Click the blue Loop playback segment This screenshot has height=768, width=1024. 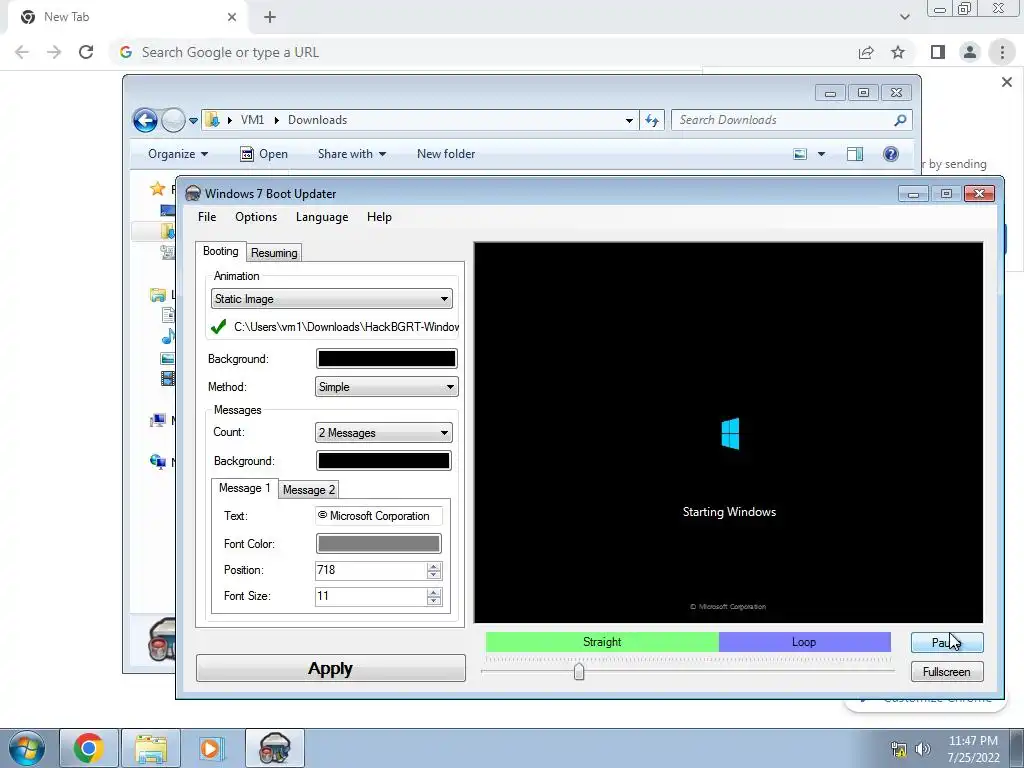coord(805,642)
